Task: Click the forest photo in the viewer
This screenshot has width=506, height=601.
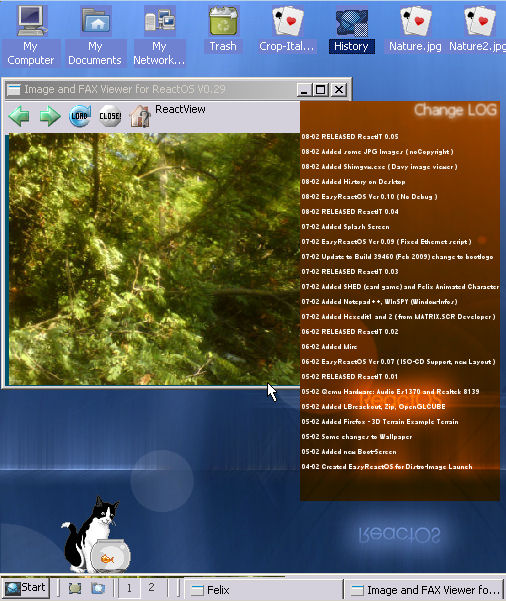Action: (x=154, y=259)
